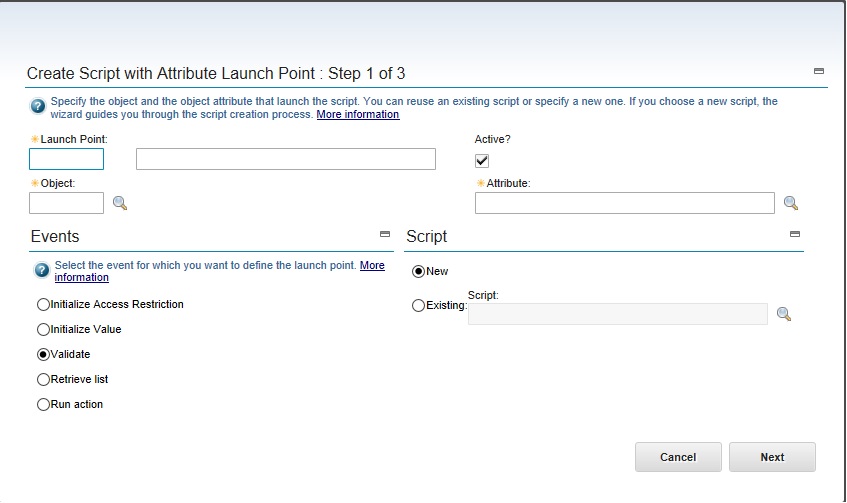Viewport: 847px width, 503px height.
Task: Collapse the Events section
Action: coord(385,234)
